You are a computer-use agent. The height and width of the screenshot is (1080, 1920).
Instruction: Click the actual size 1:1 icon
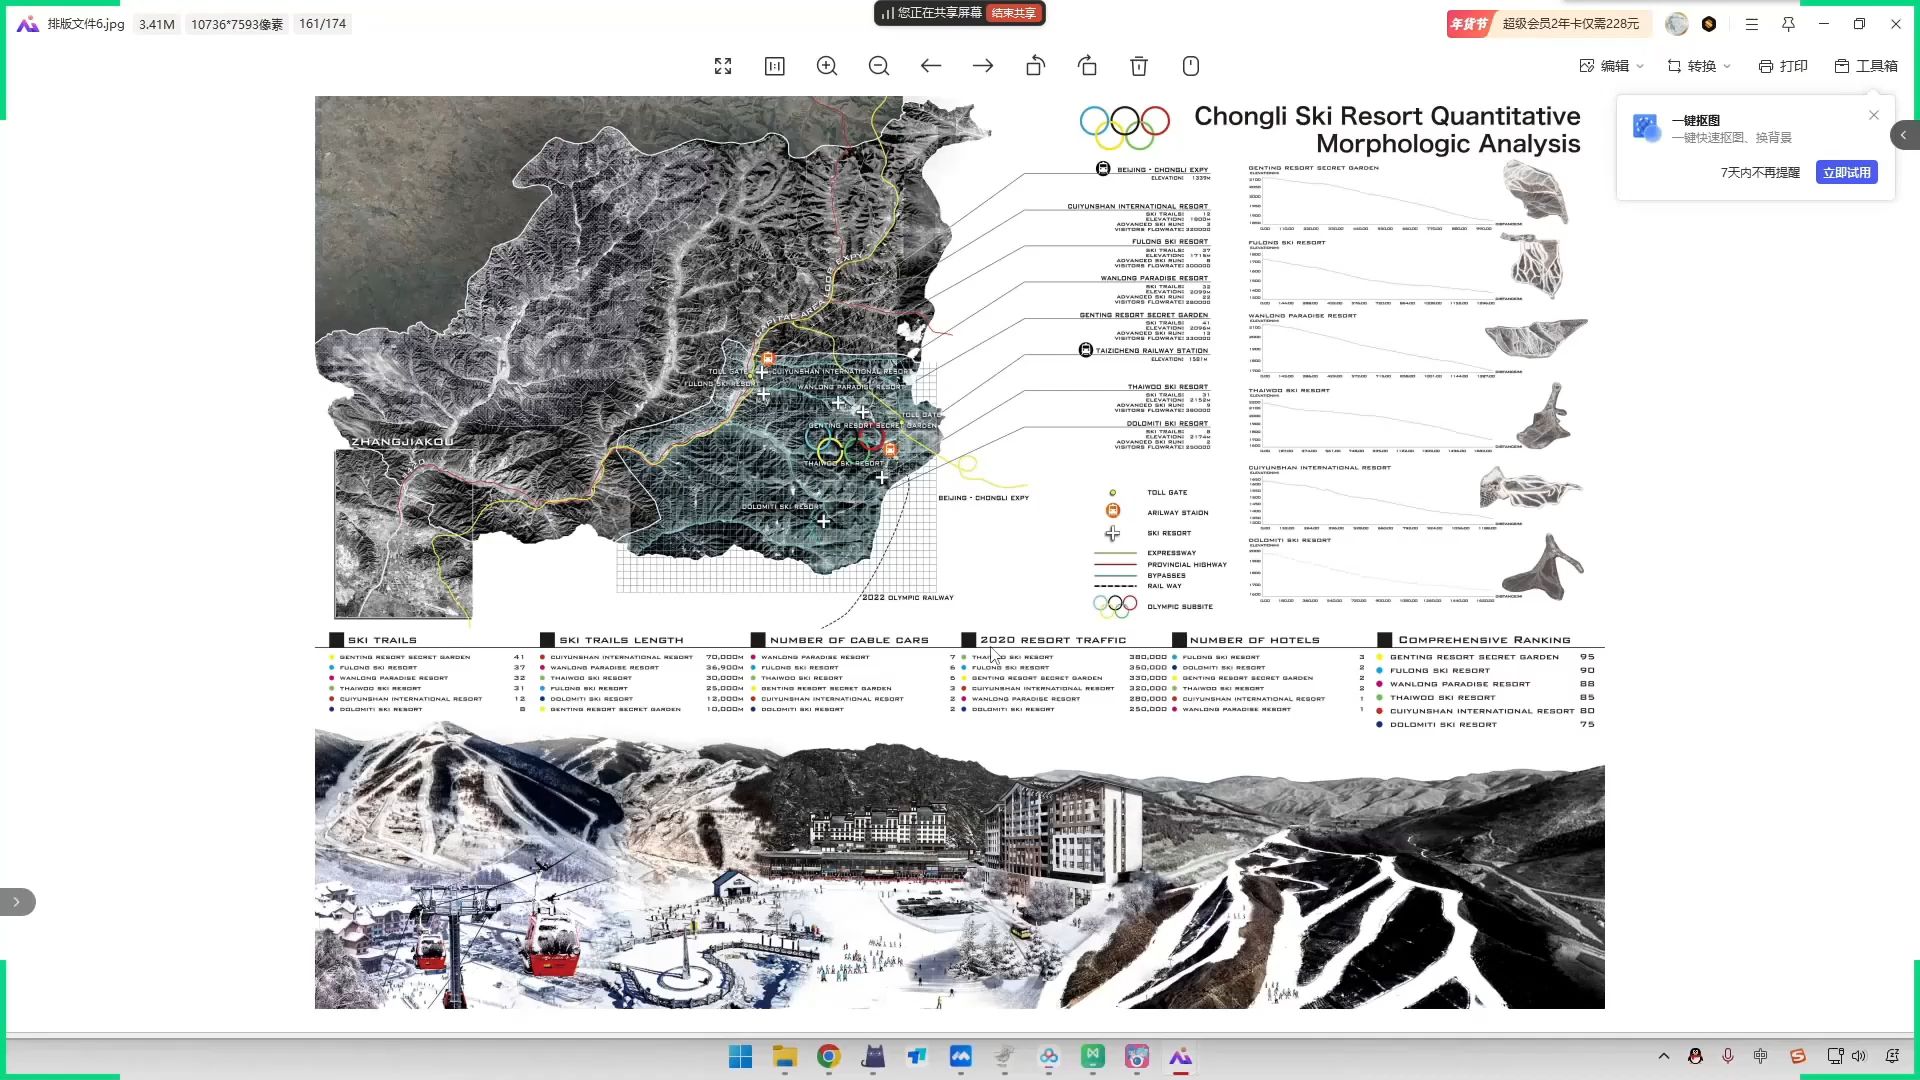coord(775,66)
